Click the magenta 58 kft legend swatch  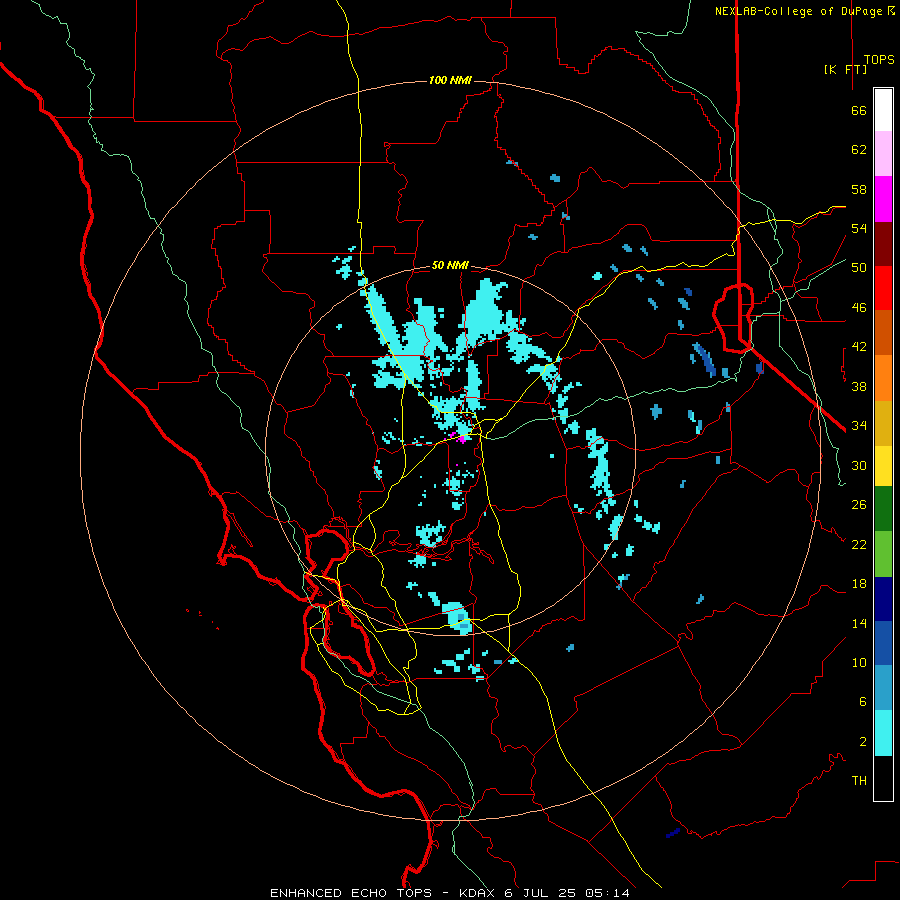click(883, 199)
